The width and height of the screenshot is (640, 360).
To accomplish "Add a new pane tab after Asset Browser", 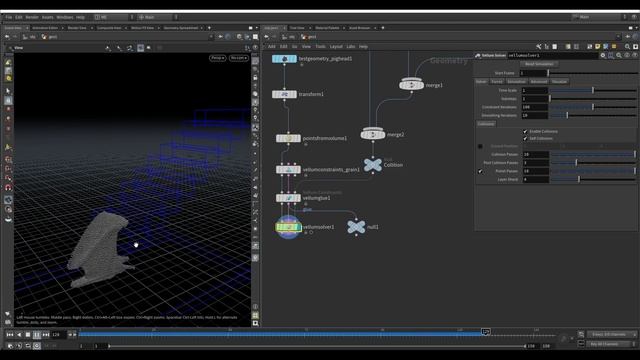I will (383, 28).
